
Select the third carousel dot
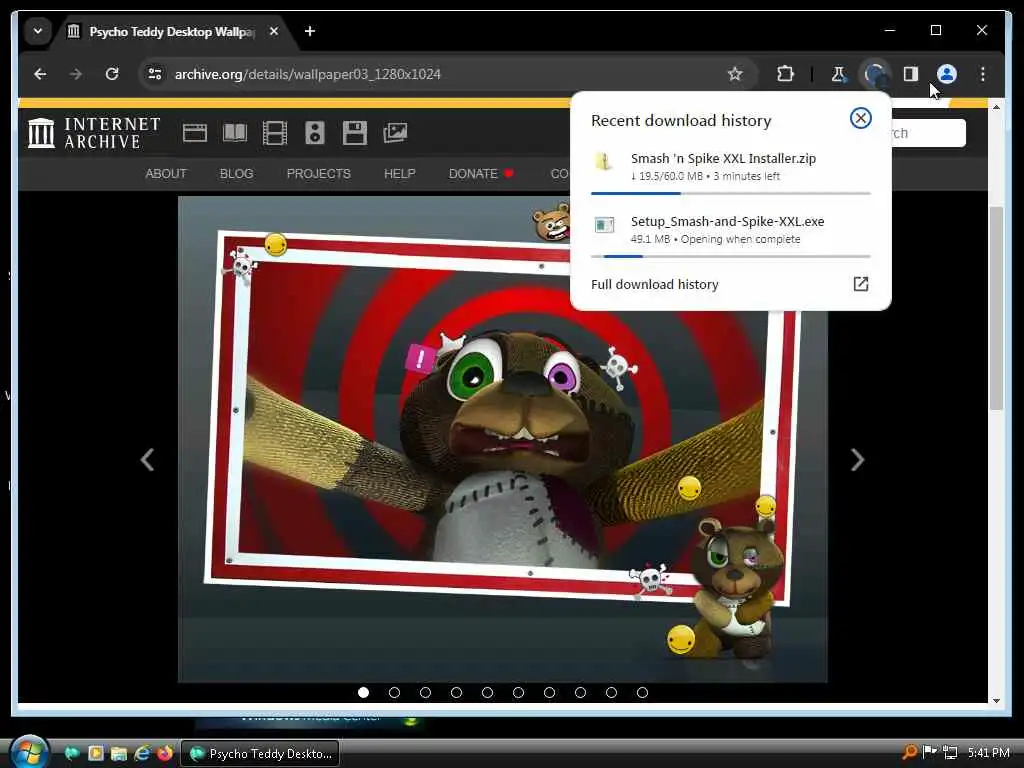425,692
